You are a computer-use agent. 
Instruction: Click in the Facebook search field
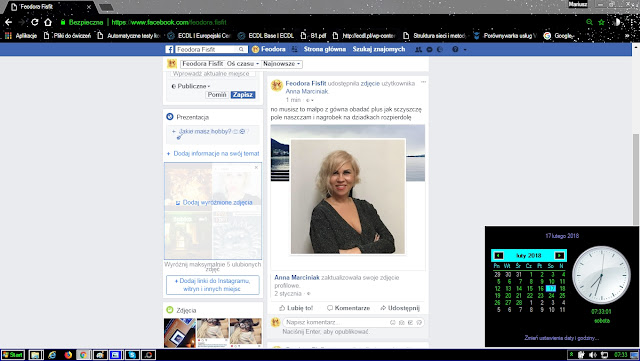click(x=207, y=49)
